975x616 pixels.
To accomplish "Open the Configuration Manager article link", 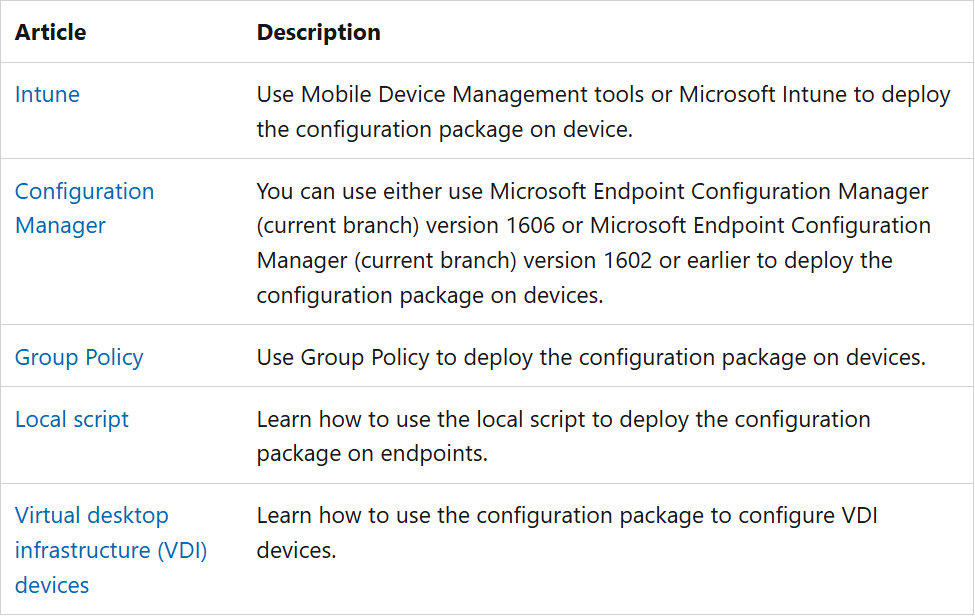I will click(x=85, y=208).
